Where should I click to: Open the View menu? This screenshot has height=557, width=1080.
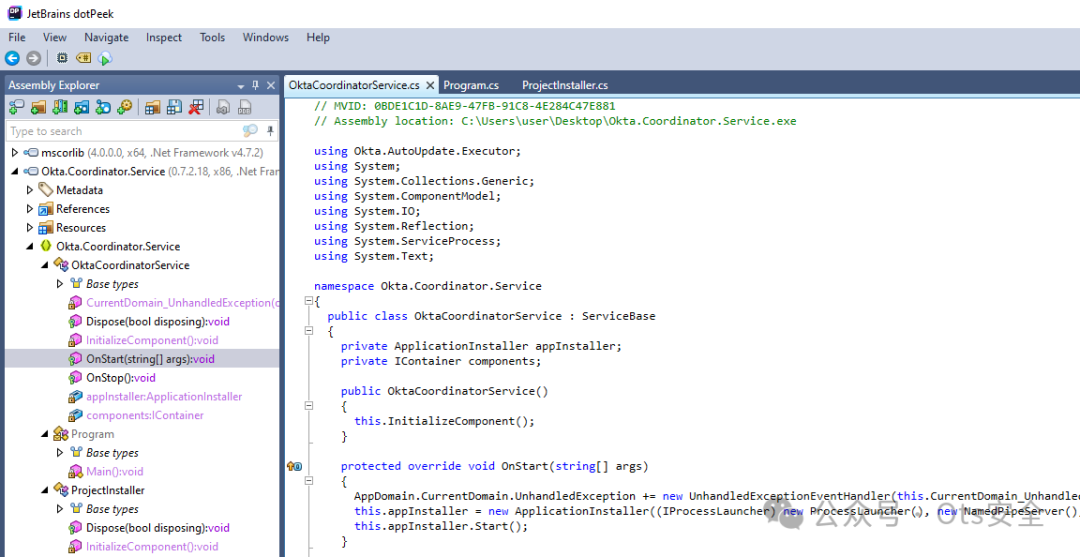coord(54,37)
